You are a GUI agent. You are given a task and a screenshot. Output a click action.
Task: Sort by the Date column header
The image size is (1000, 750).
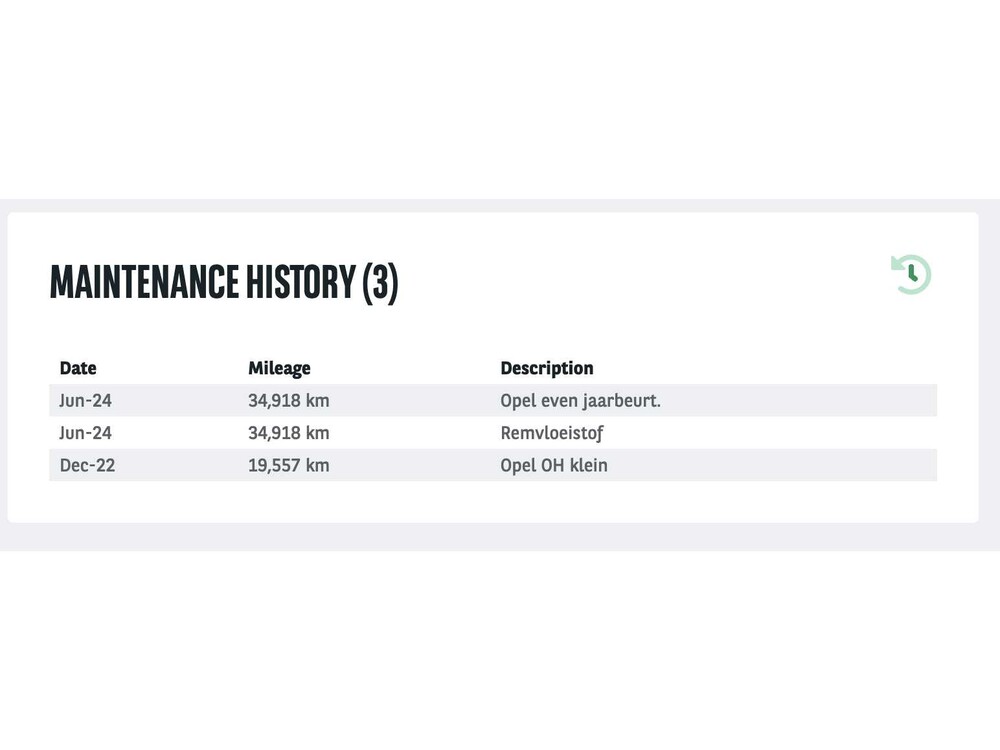78,368
